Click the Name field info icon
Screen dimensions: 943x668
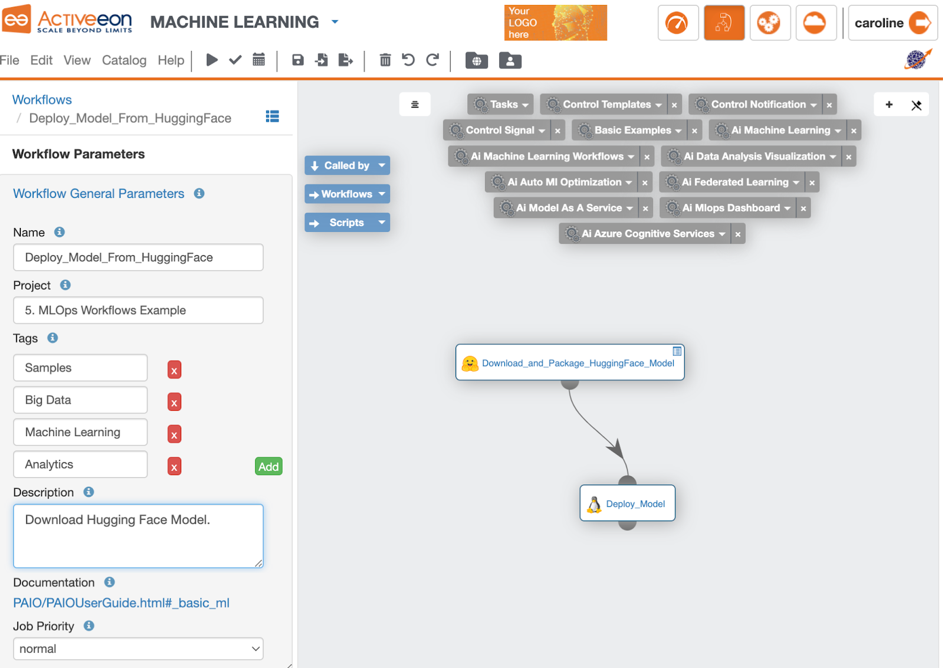point(60,231)
